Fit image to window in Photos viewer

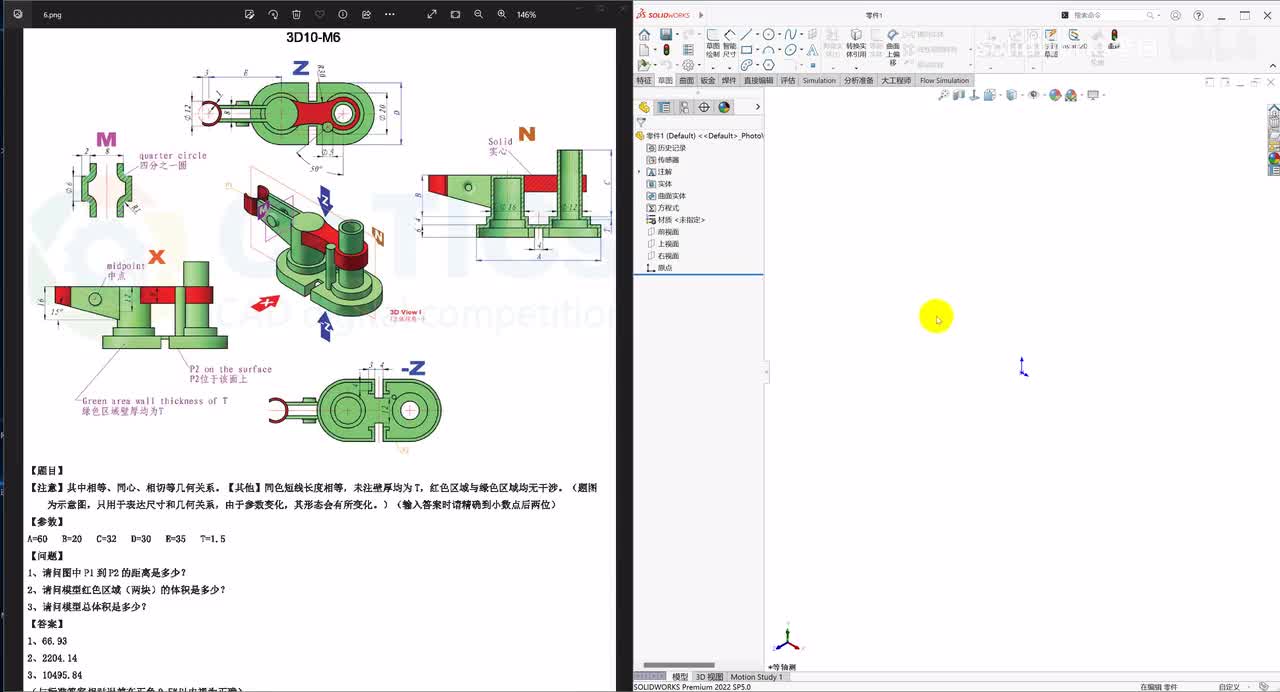point(455,14)
